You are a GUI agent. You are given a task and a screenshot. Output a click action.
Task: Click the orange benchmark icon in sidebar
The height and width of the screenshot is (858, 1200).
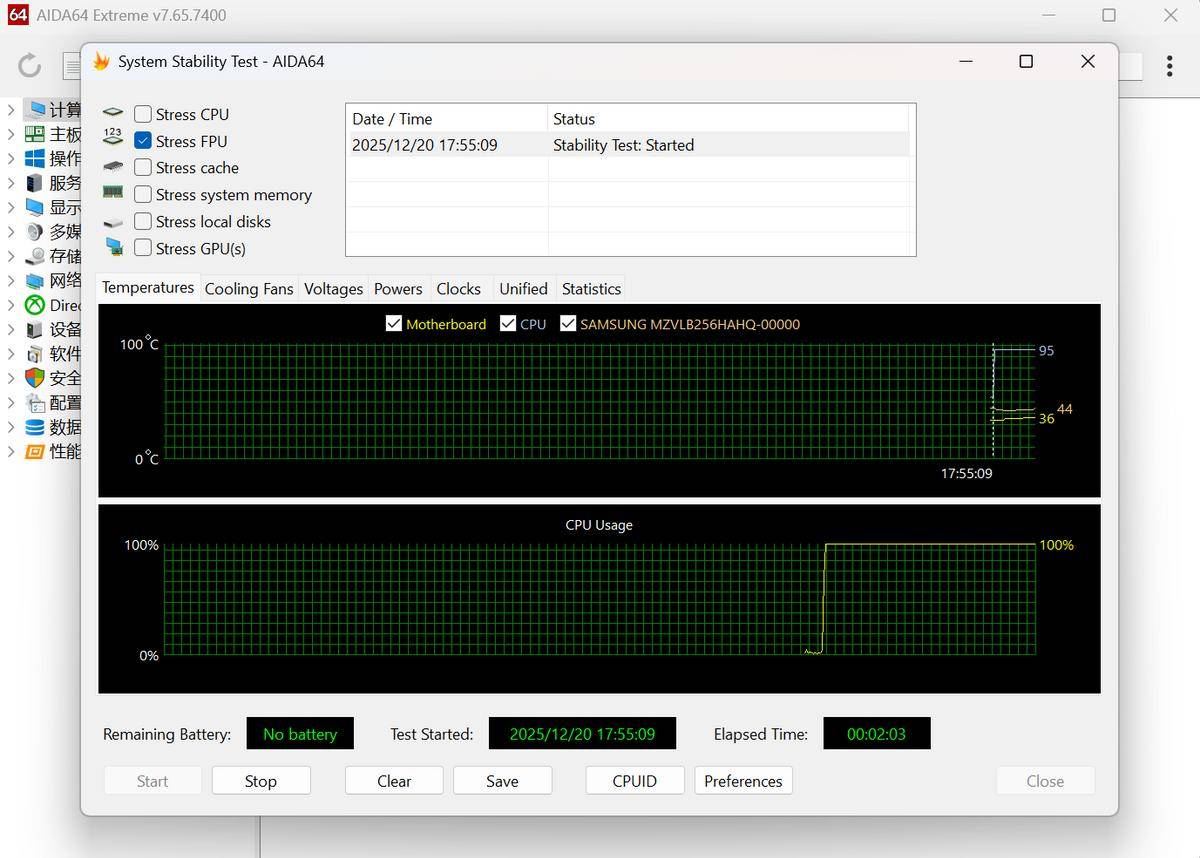(x=35, y=451)
